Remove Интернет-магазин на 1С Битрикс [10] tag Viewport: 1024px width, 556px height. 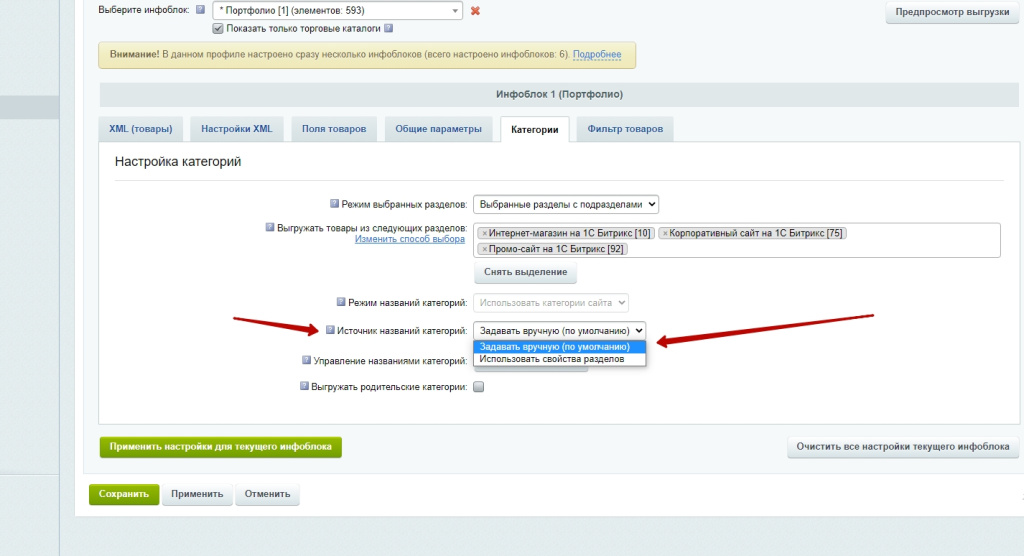click(x=485, y=233)
